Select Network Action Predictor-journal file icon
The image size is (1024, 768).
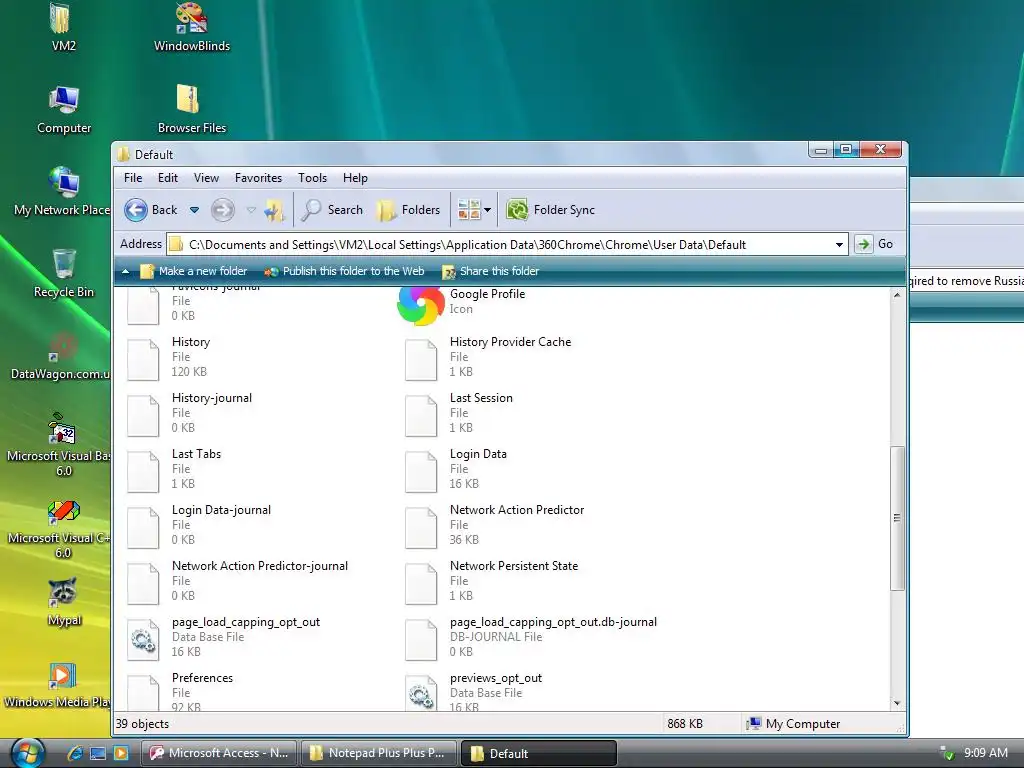pyautogui.click(x=143, y=584)
